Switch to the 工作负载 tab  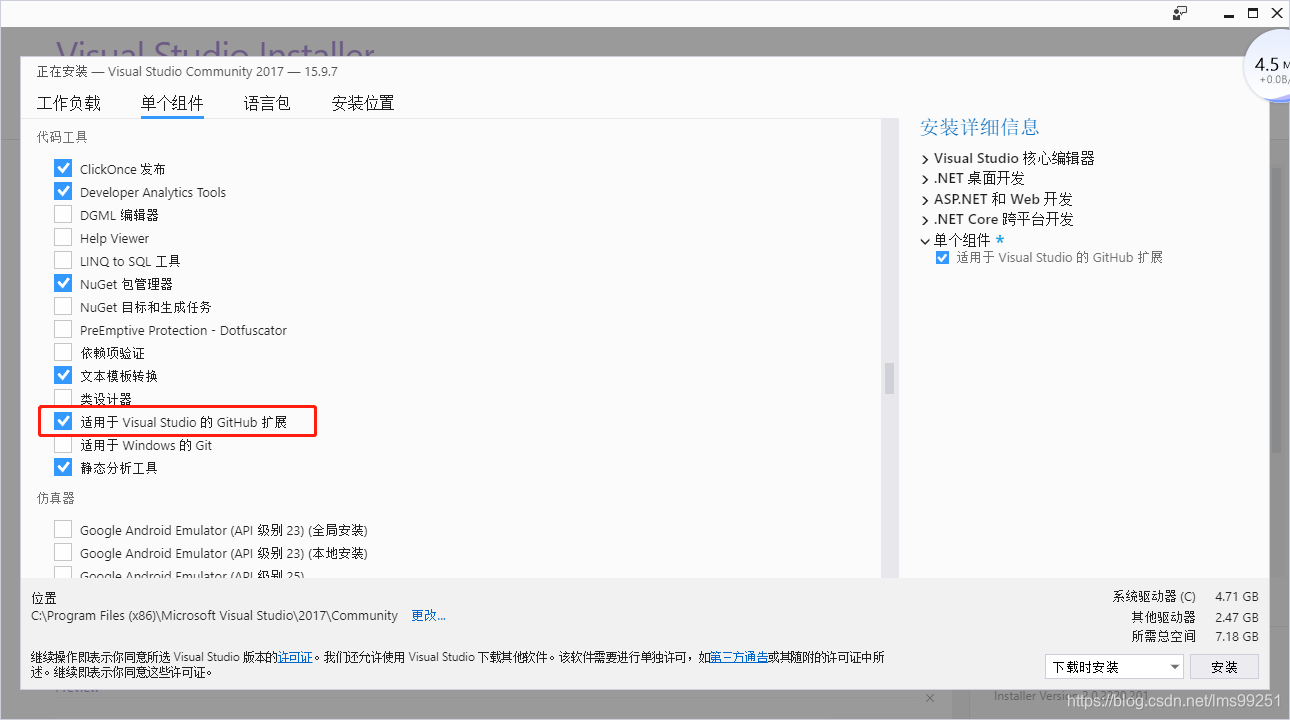coord(69,103)
